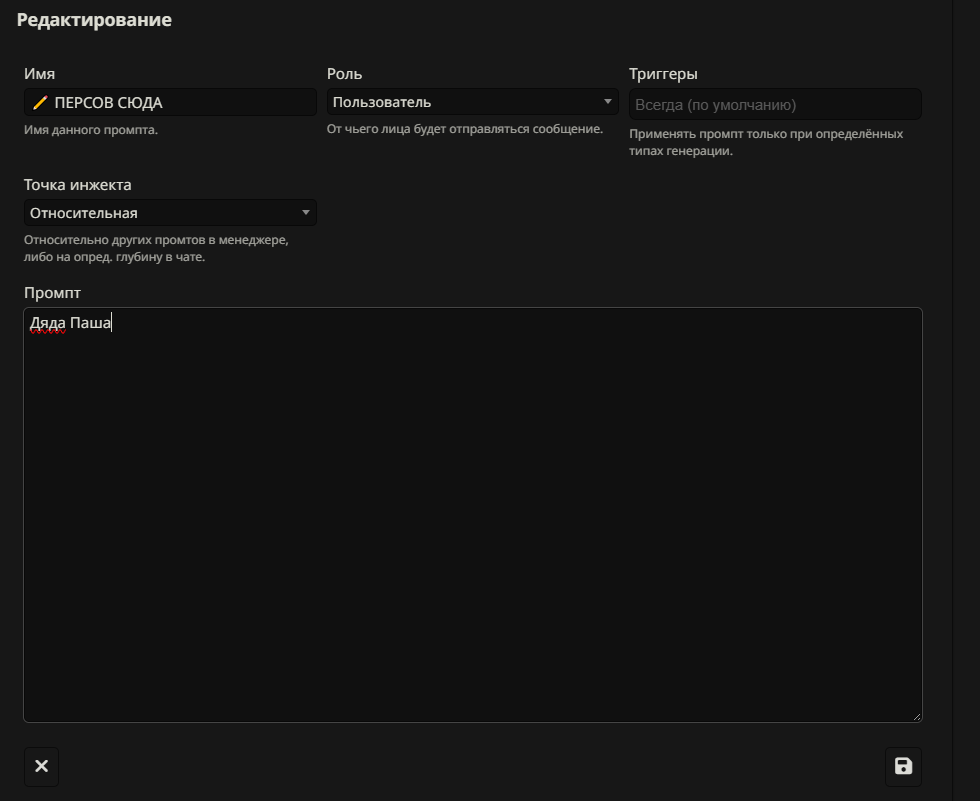
Task: Click the Промпт label
Action: (x=52, y=293)
